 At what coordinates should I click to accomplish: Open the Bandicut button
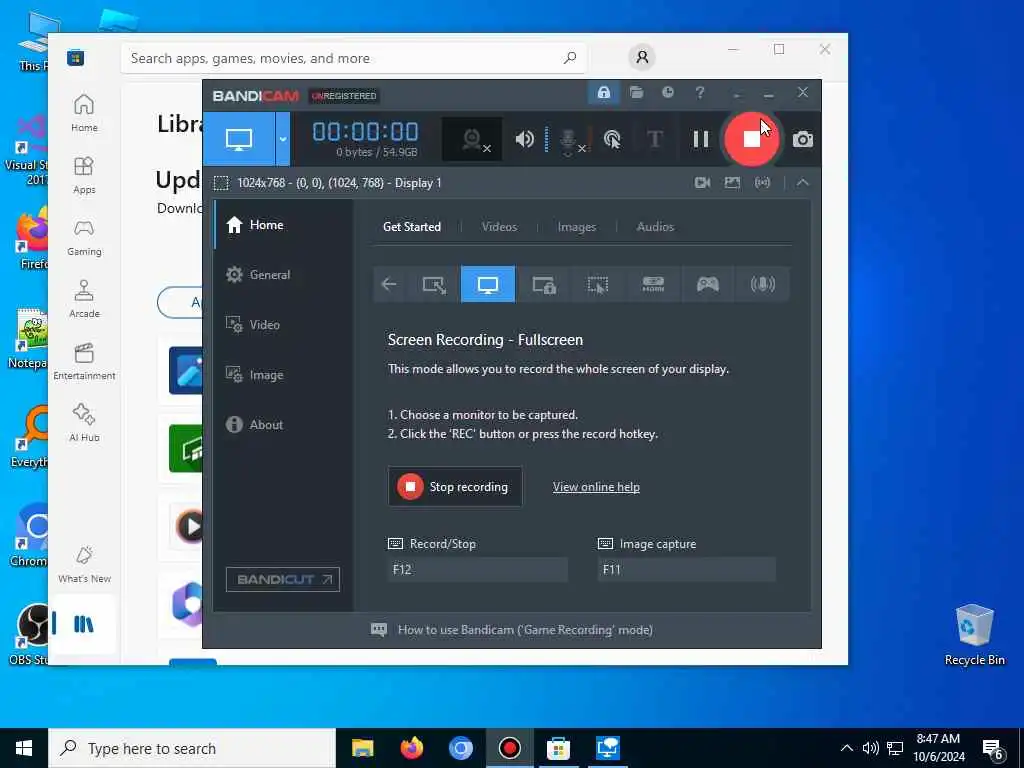[x=283, y=579]
